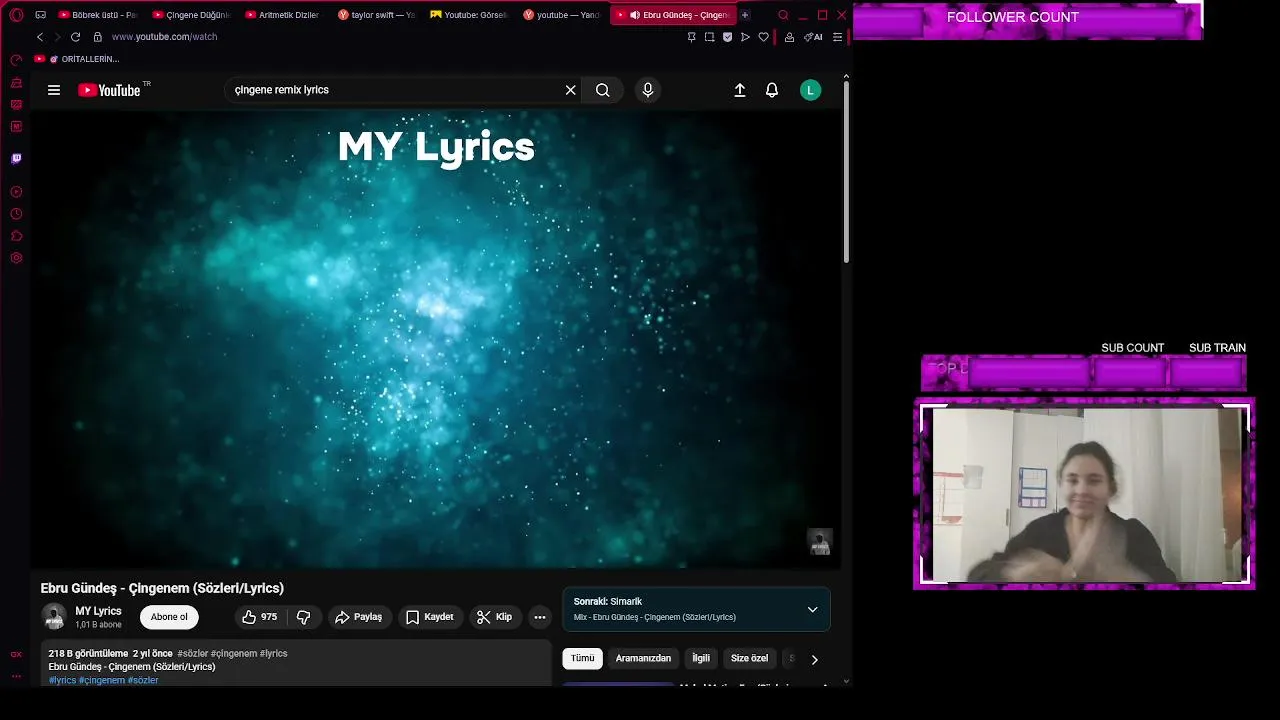Open history clock icon in sidebar

pyautogui.click(x=16, y=214)
